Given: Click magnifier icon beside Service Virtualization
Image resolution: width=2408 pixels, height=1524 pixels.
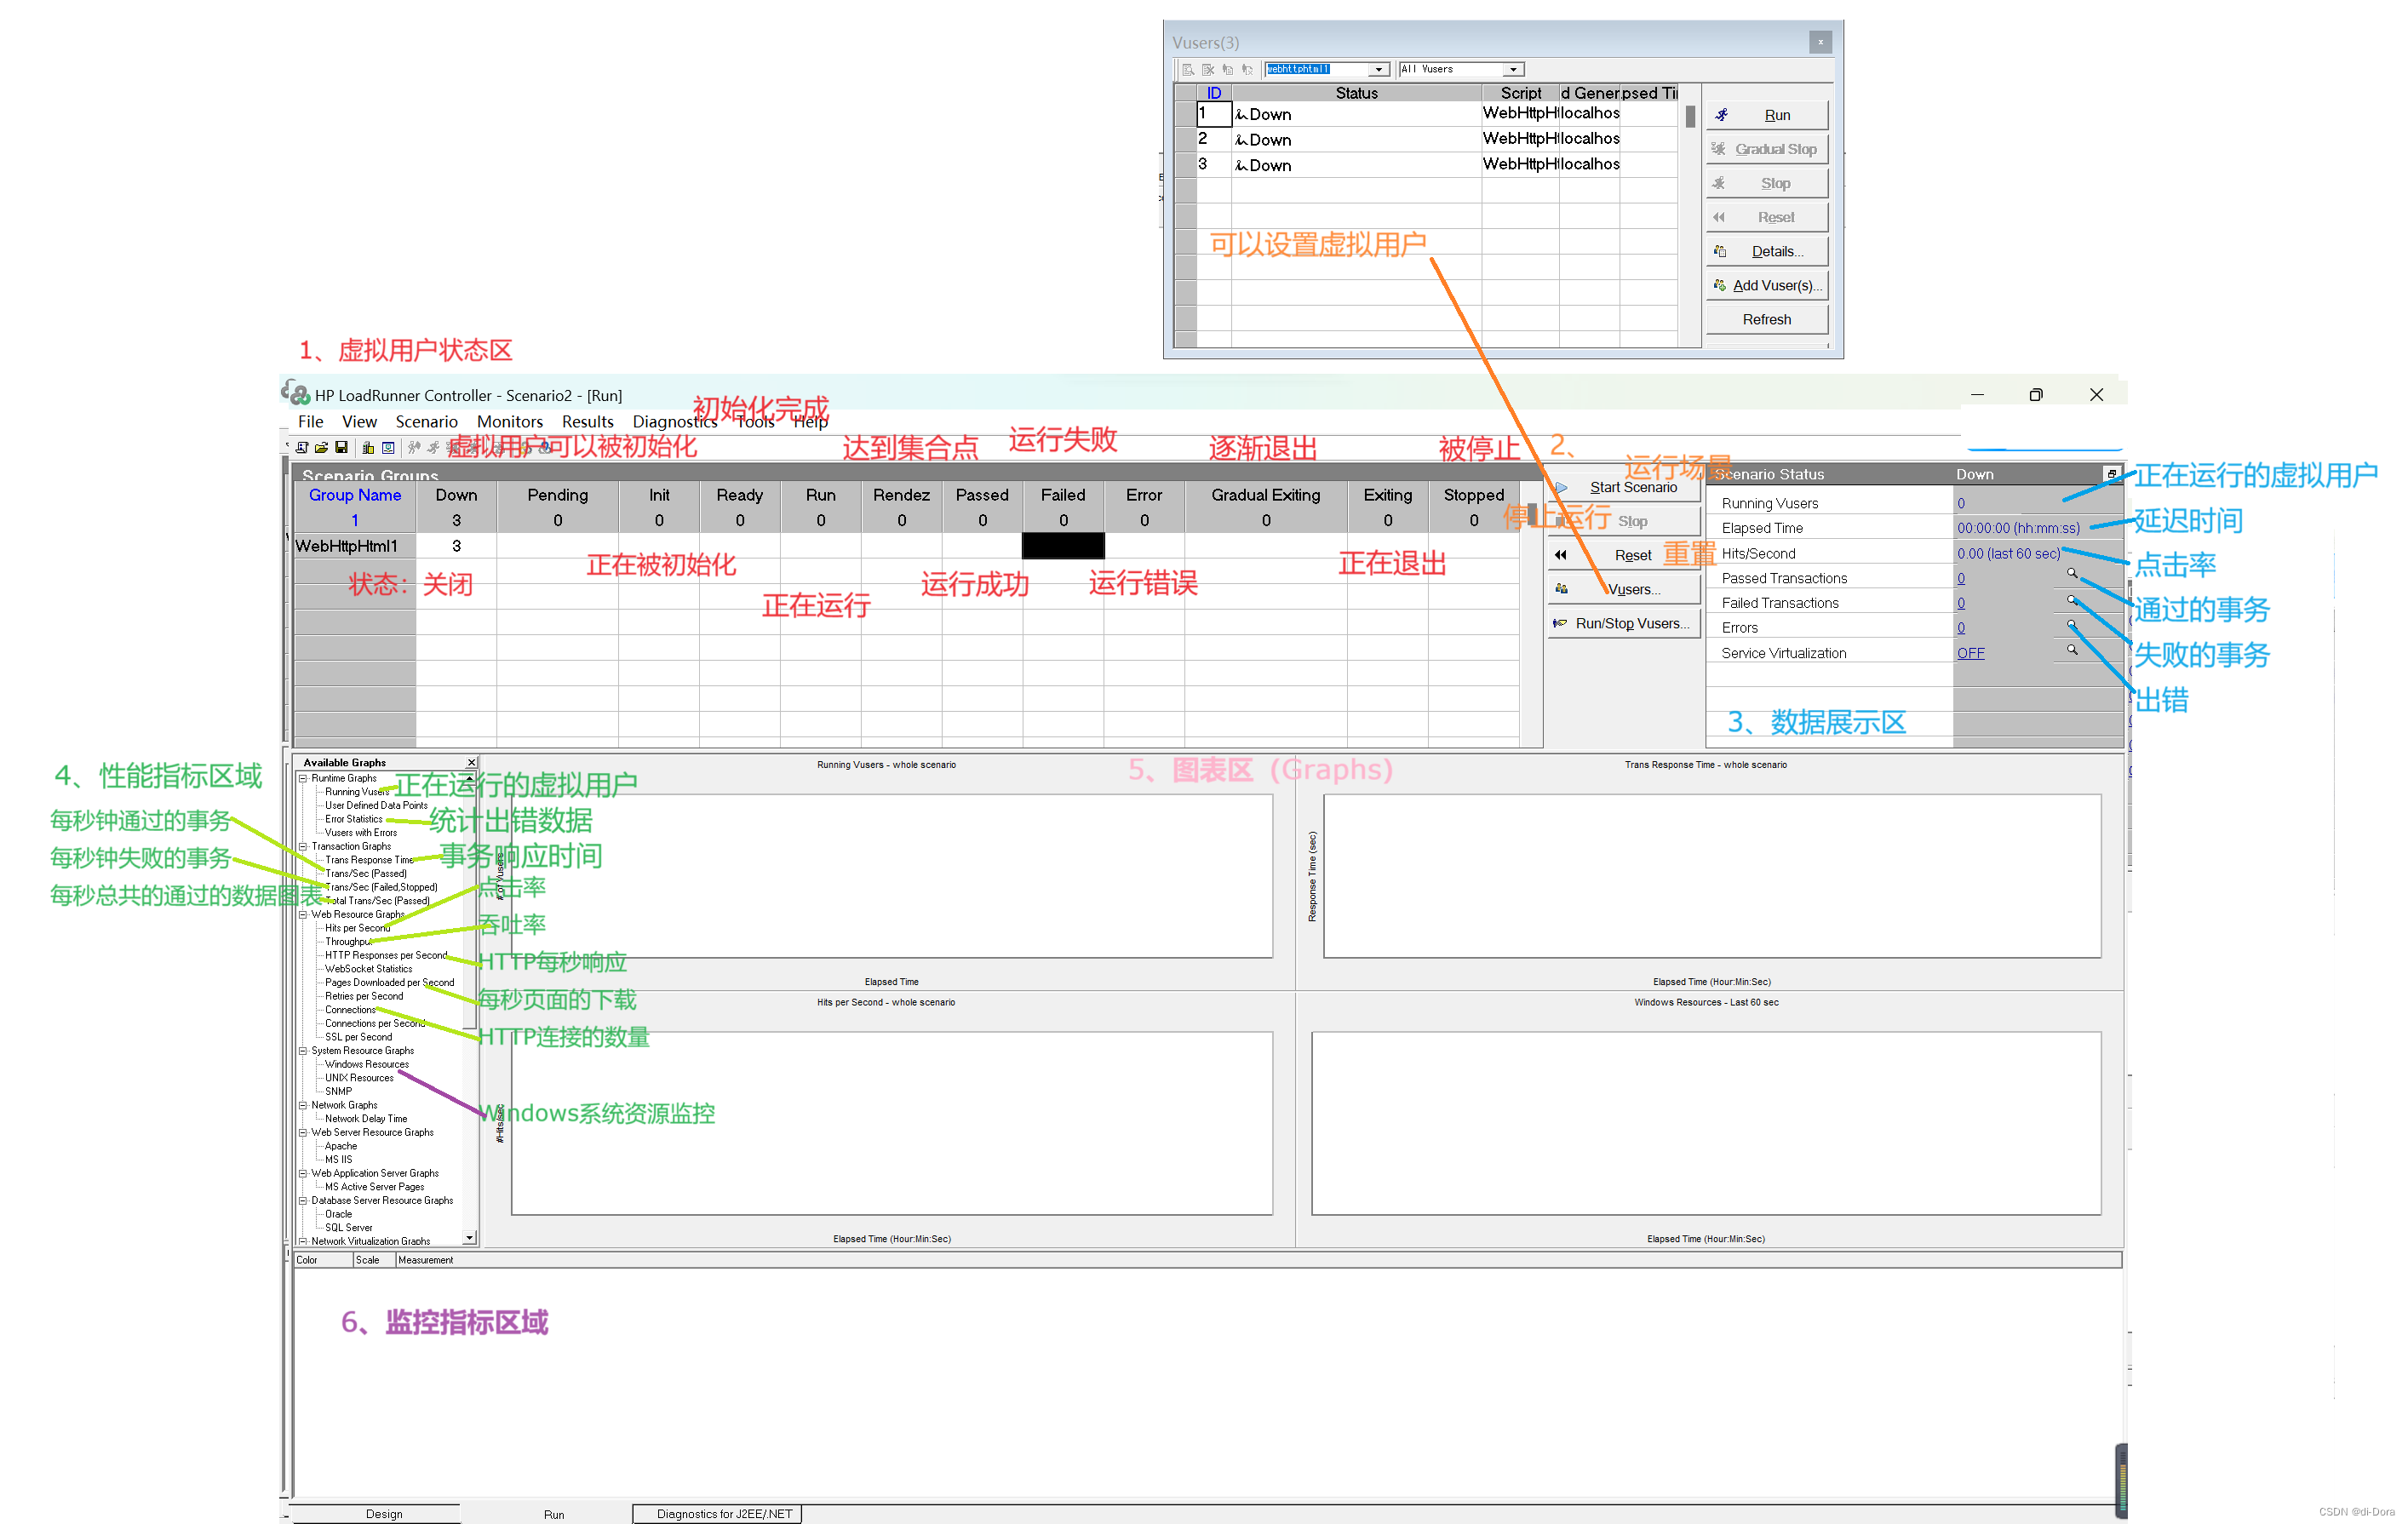Looking at the screenshot, I should [x=2072, y=650].
